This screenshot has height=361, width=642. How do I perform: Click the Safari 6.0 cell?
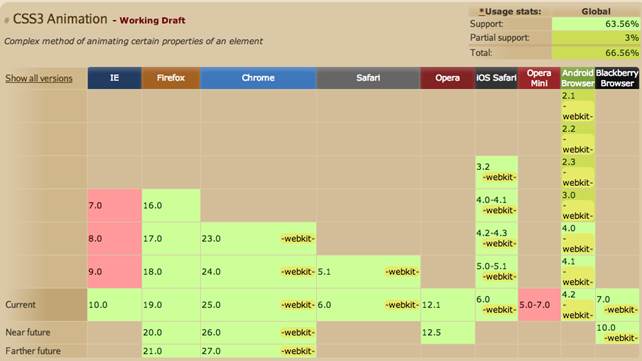[368, 305]
